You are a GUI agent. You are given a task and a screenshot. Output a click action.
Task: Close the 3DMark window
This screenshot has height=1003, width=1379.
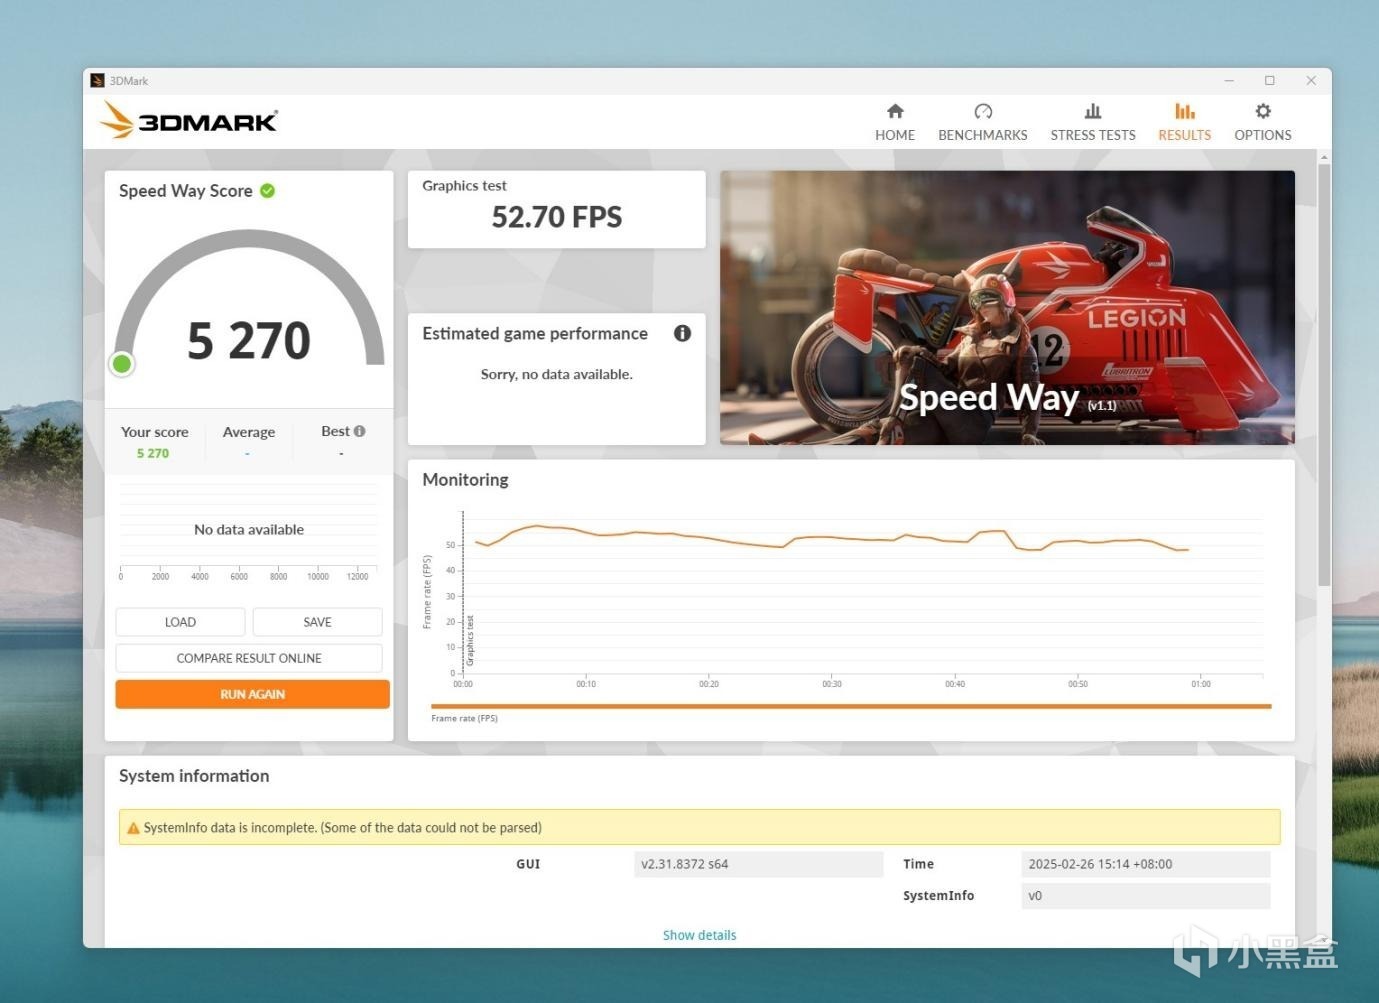click(x=1311, y=81)
